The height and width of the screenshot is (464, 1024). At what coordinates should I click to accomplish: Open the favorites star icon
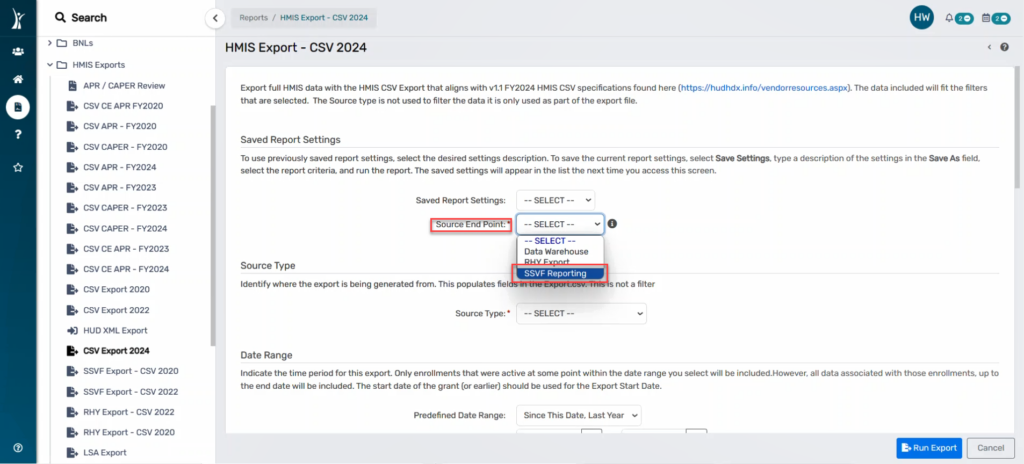pyautogui.click(x=18, y=167)
